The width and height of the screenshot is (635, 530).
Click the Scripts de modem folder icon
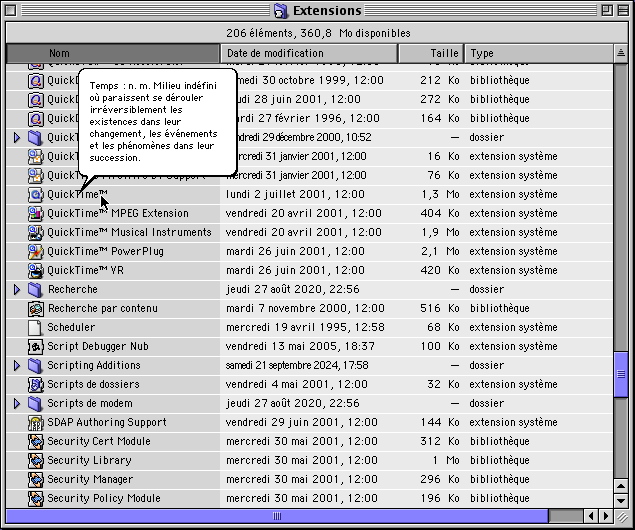[36, 404]
